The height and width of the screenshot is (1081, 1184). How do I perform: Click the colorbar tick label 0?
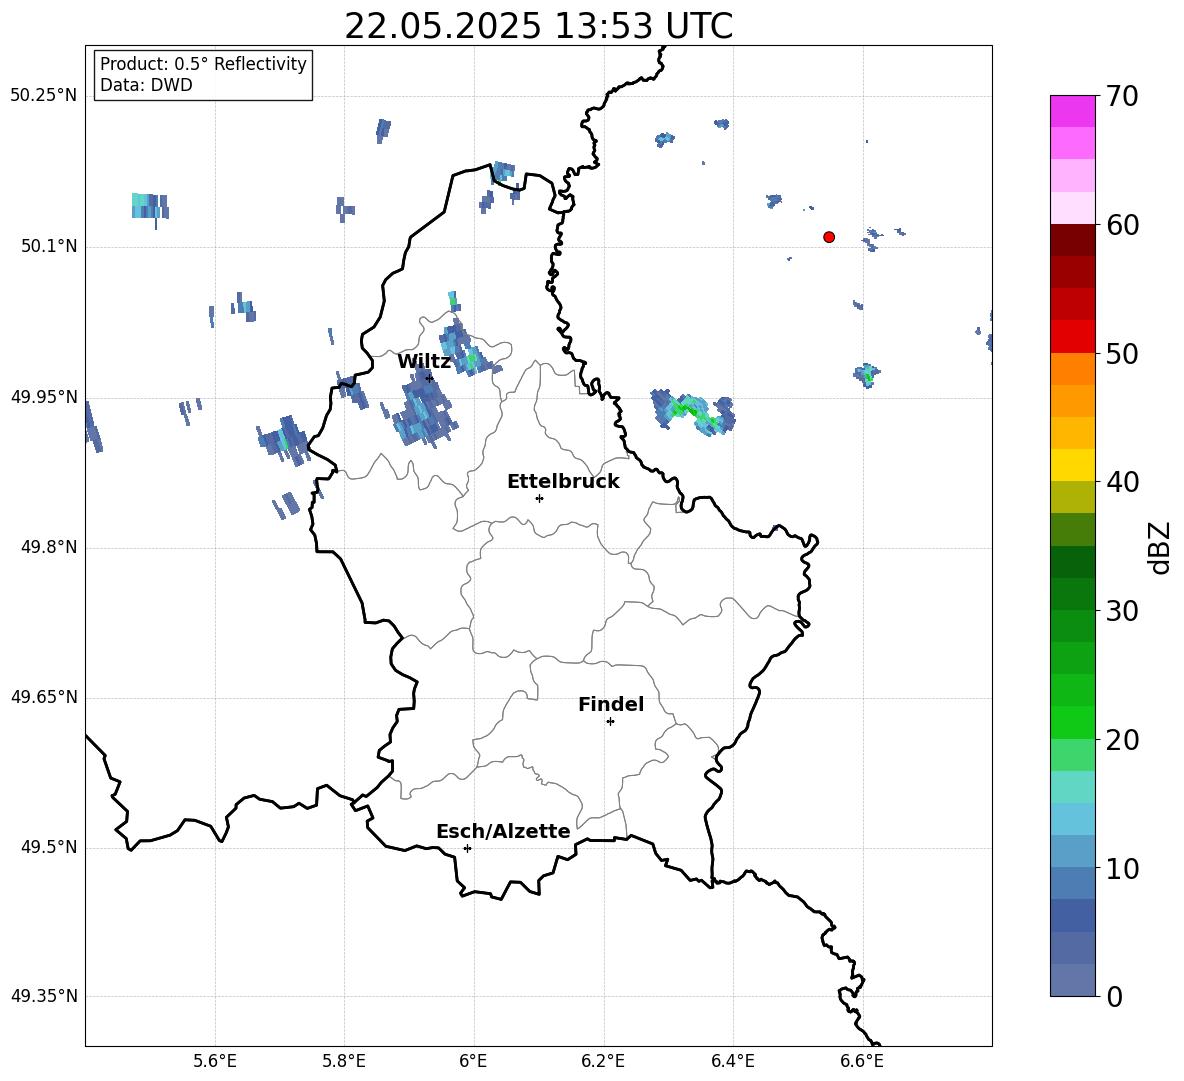1115,997
